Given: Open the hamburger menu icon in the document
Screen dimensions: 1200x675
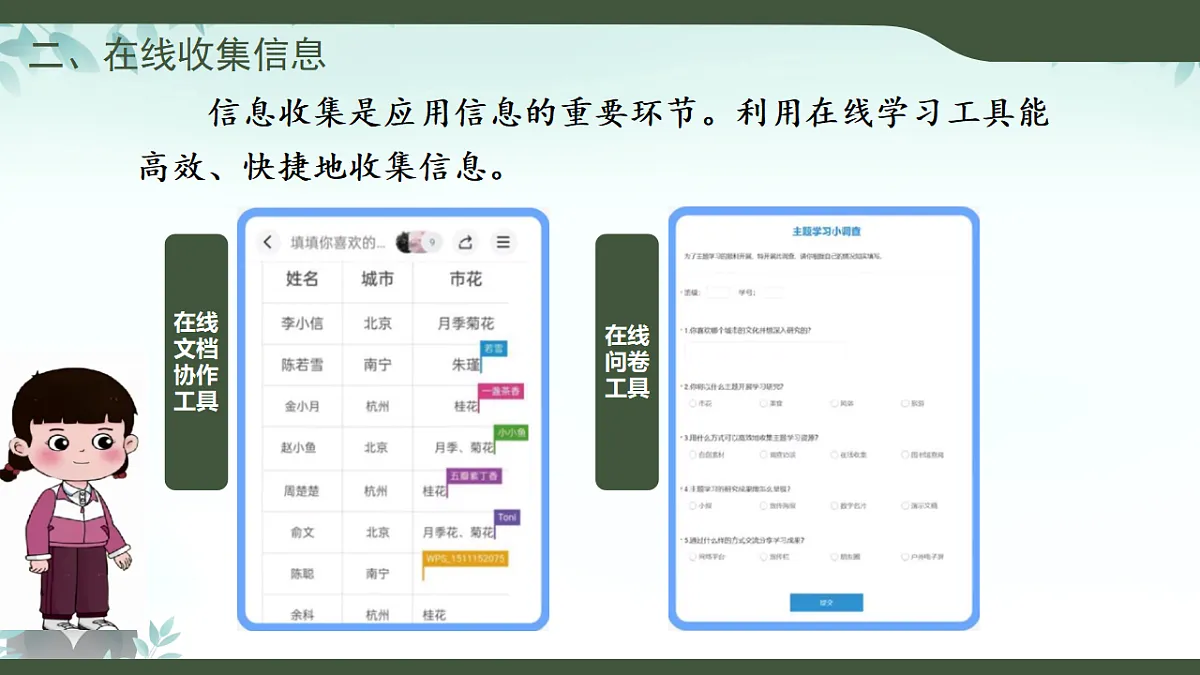Looking at the screenshot, I should pos(503,242).
